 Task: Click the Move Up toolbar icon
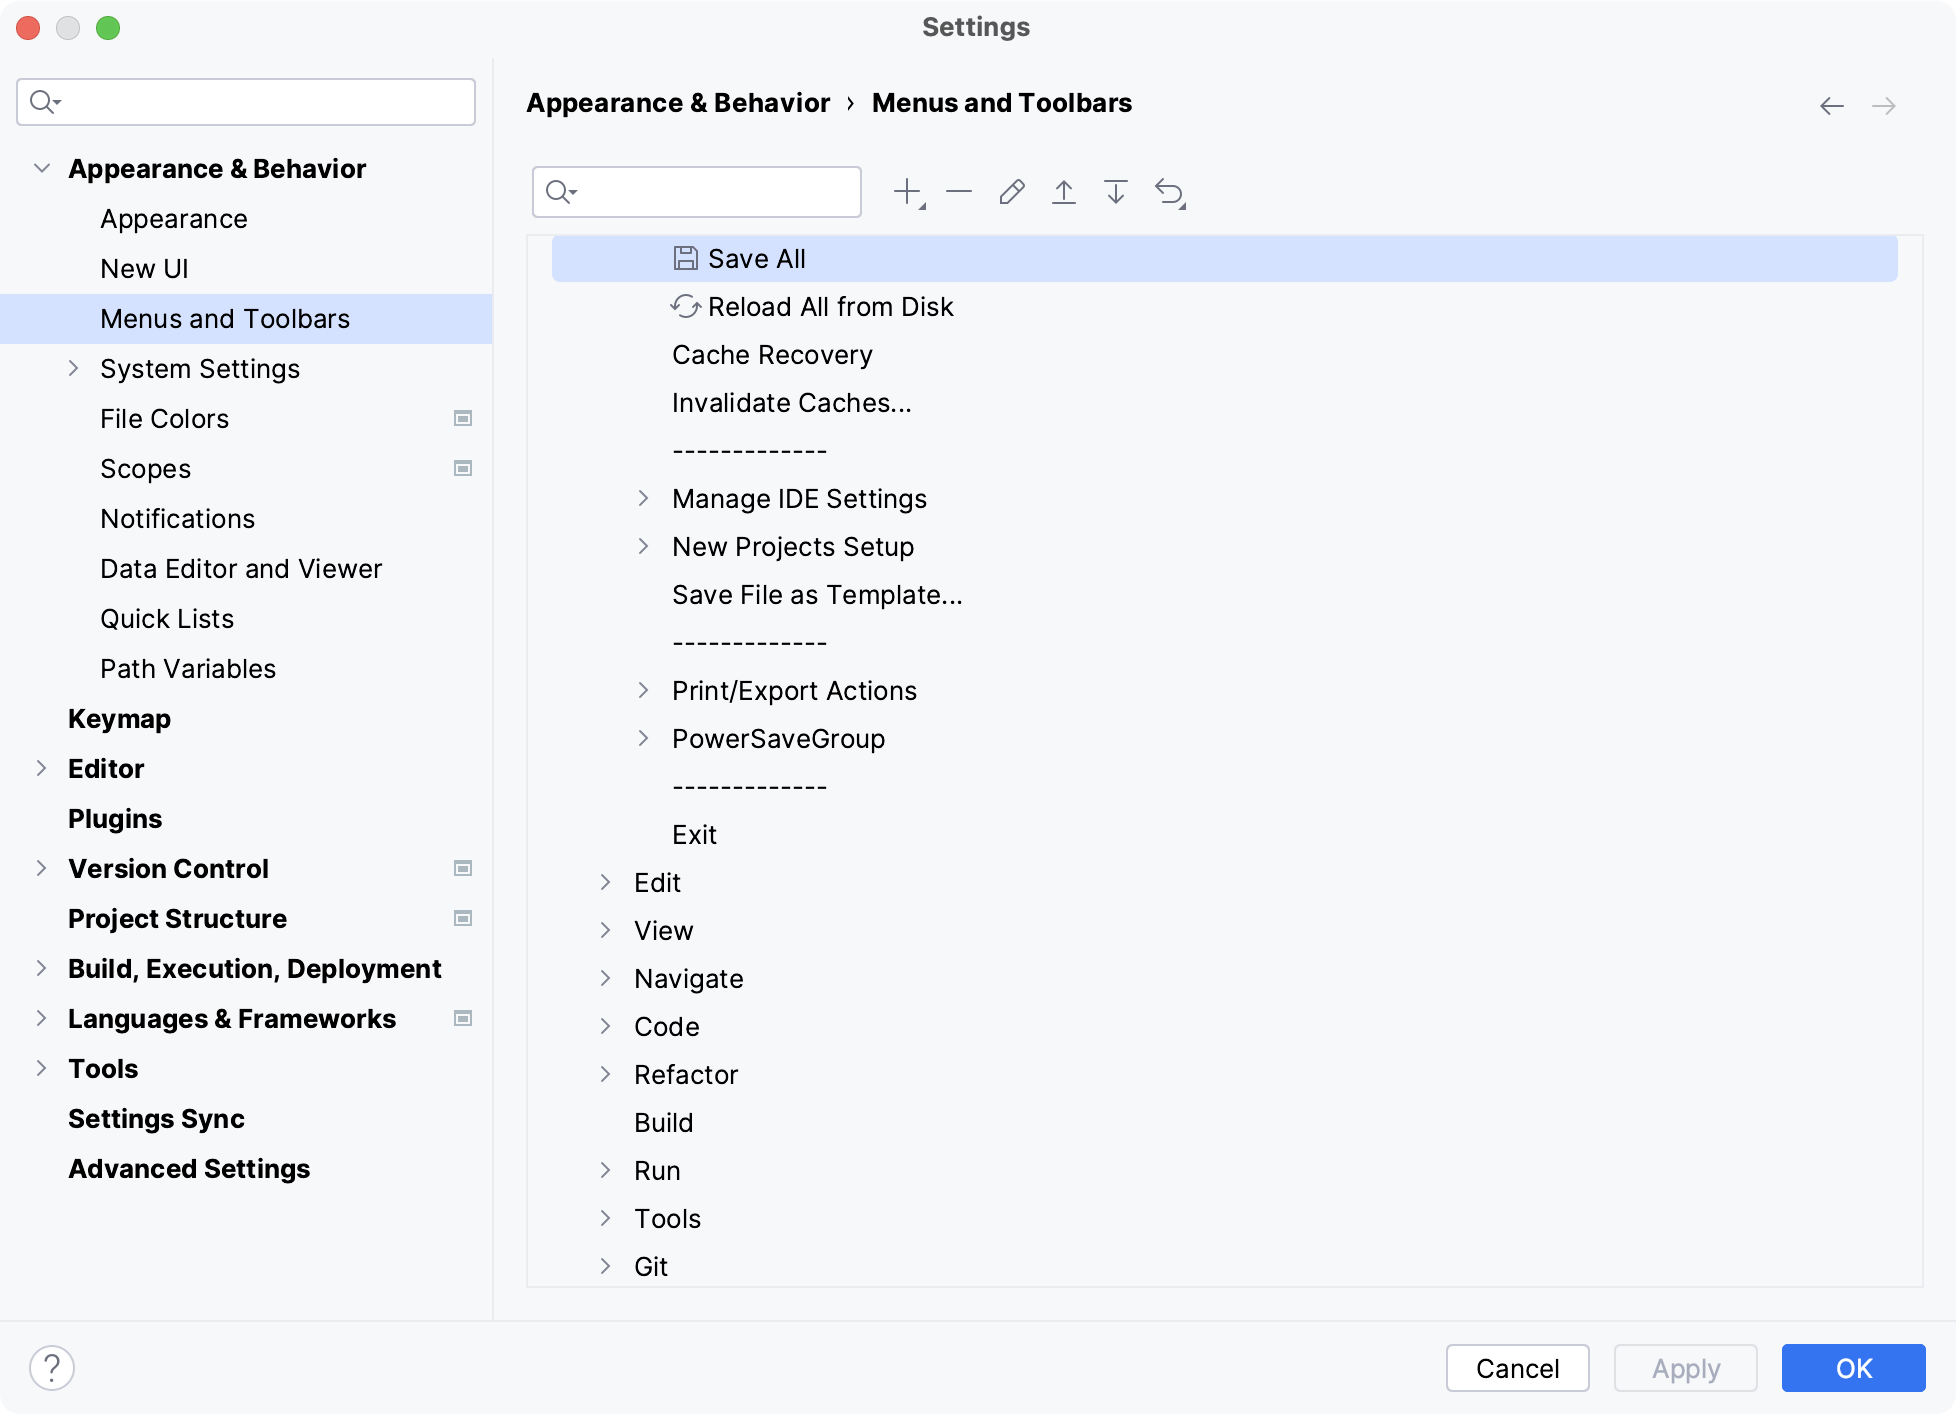pyautogui.click(x=1064, y=191)
